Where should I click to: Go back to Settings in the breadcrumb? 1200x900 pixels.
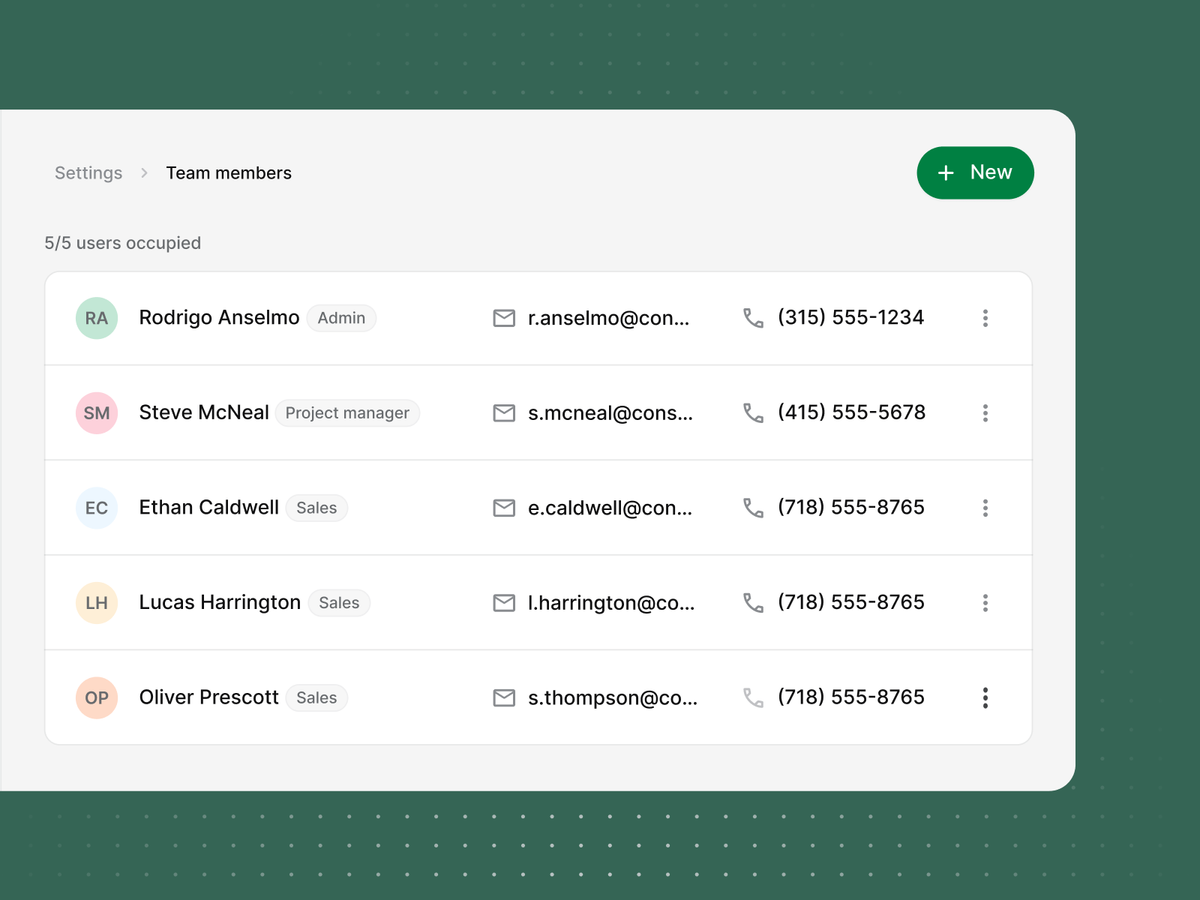[x=88, y=173]
